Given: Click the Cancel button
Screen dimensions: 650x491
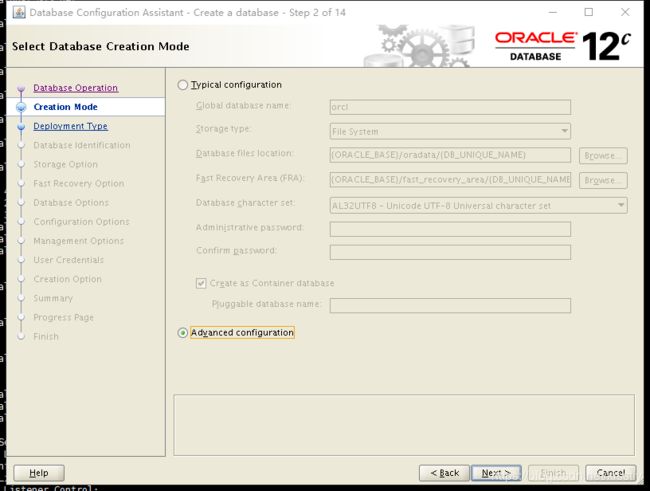Looking at the screenshot, I should [611, 473].
